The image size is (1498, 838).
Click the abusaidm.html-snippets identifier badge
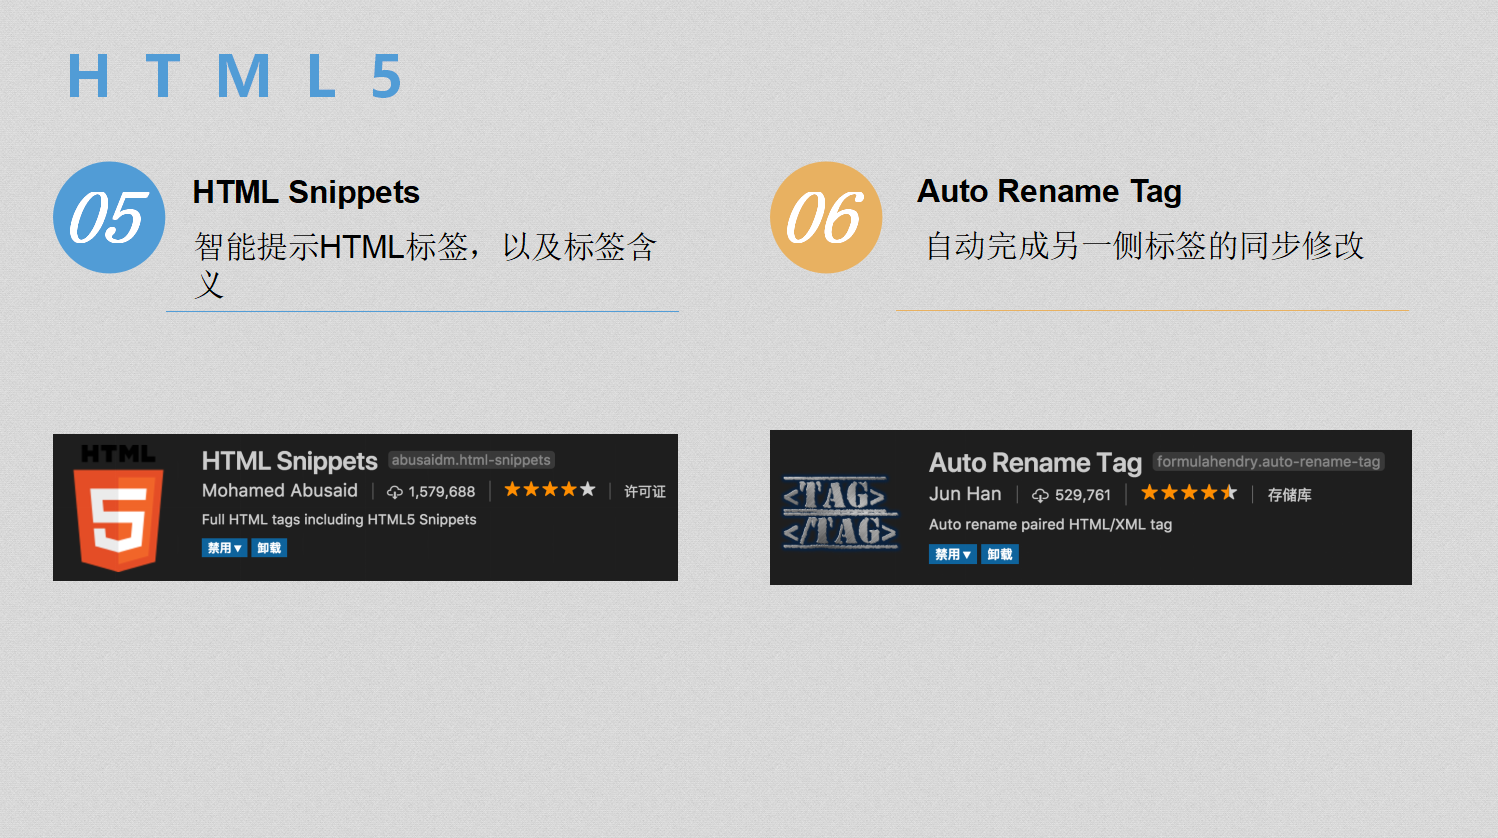point(471,460)
